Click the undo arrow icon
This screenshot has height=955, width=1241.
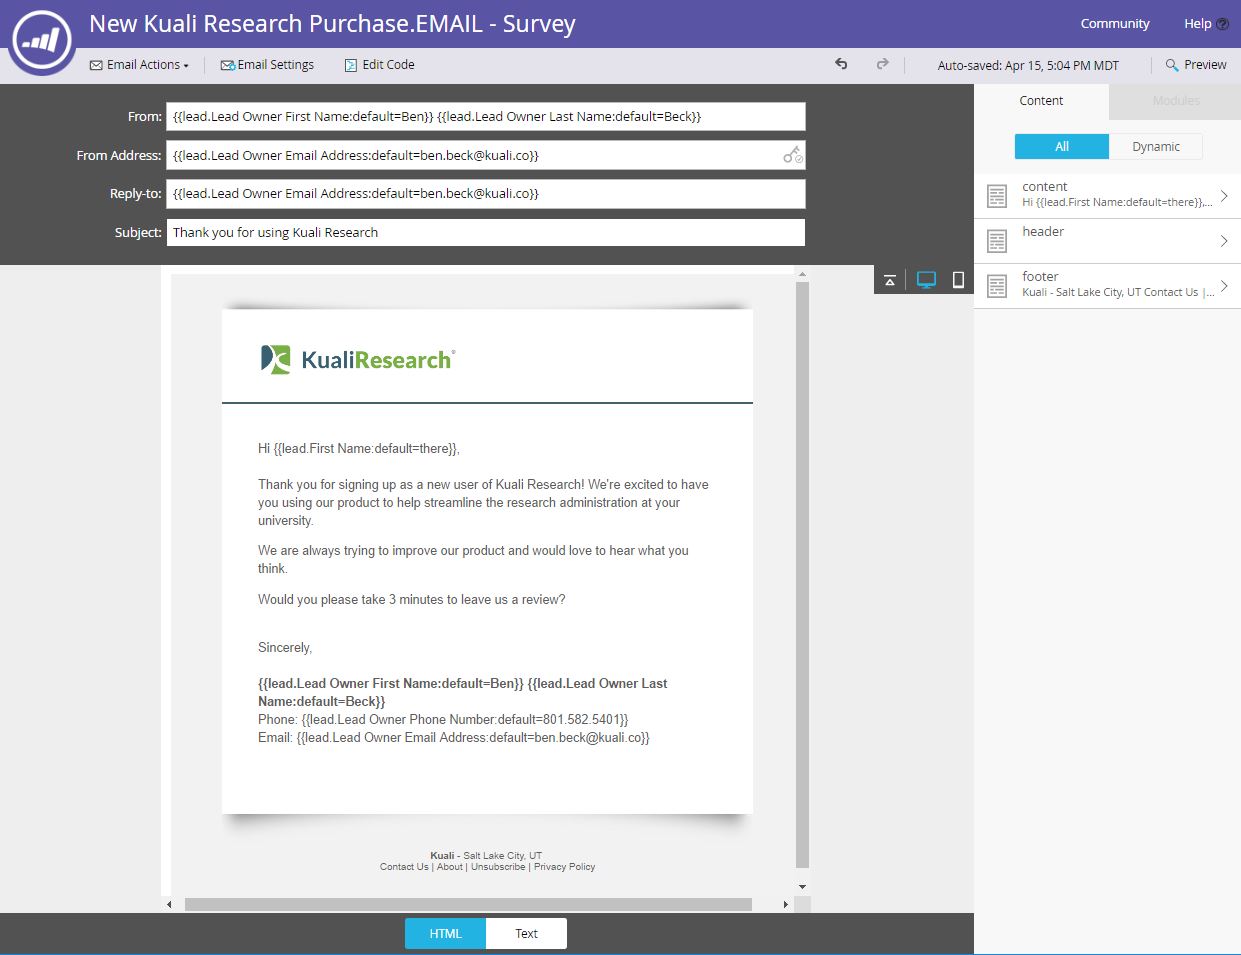[841, 64]
